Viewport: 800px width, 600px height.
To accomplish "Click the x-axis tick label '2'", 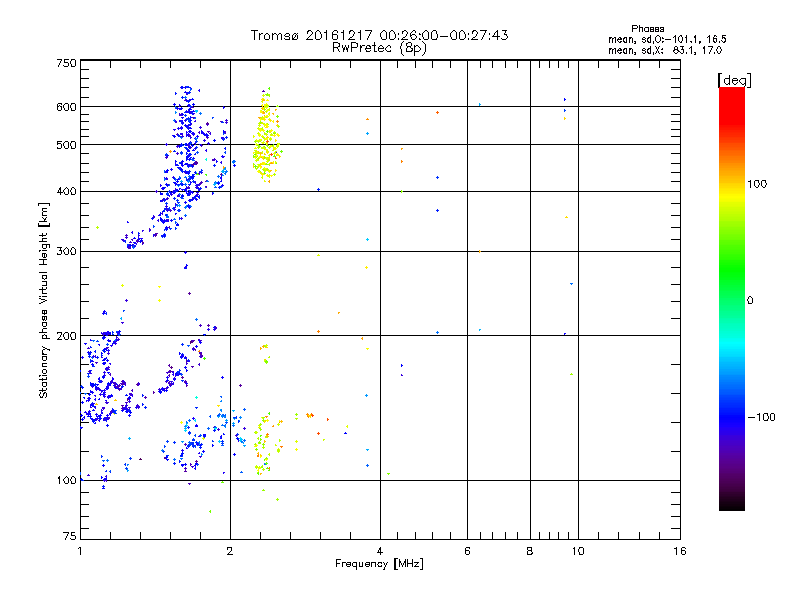I will tap(230, 551).
